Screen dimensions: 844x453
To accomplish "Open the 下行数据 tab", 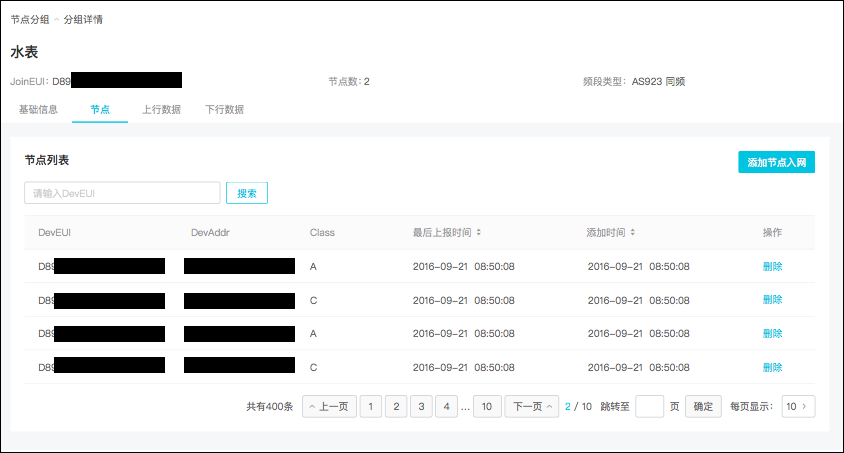I will coord(224,110).
